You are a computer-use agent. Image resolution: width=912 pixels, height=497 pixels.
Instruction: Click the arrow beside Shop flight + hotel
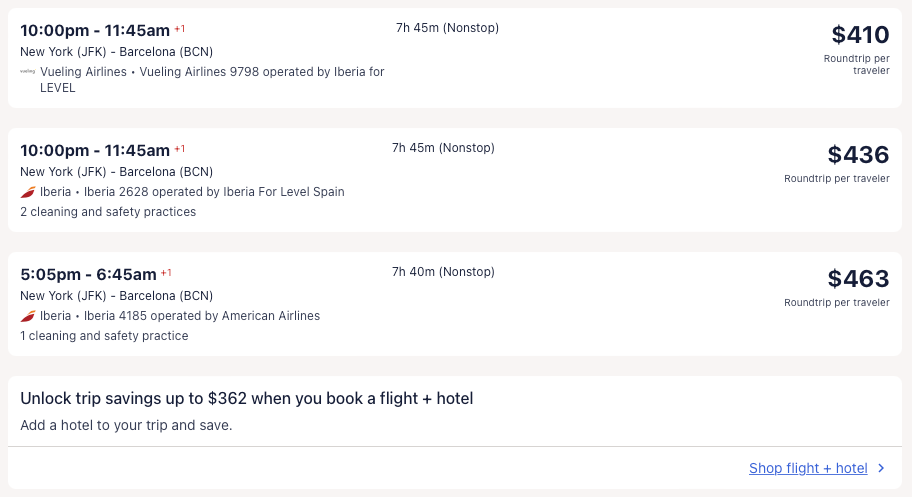tap(881, 468)
